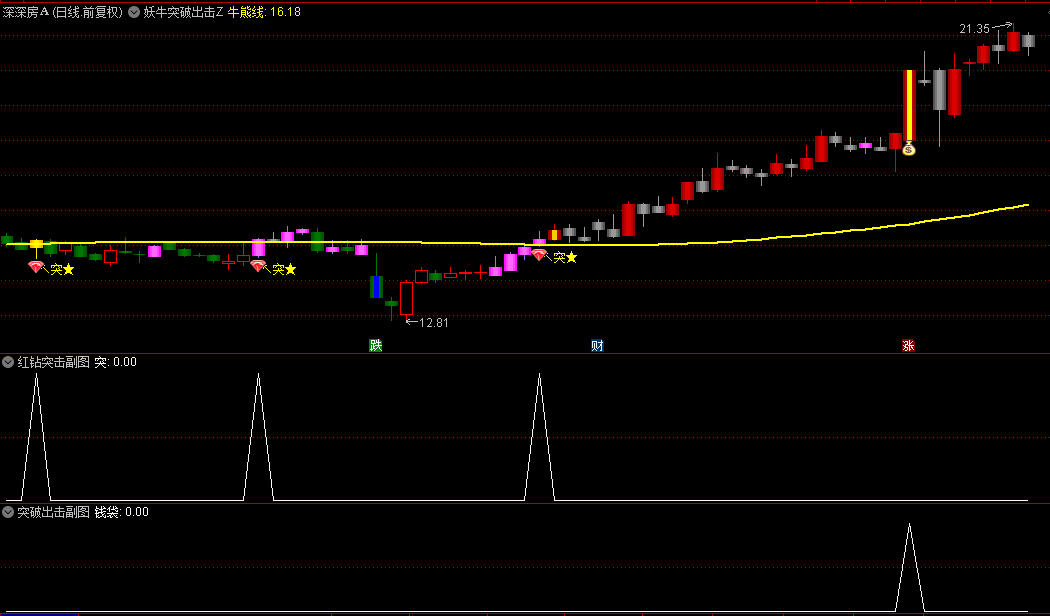Click the second white spike in 红钻突击副图
This screenshot has width=1050, height=616.
258,435
